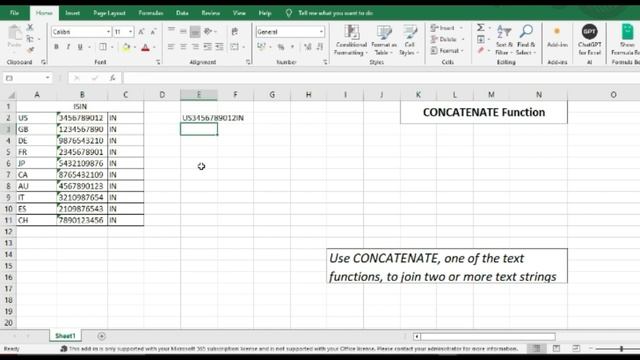640x360 pixels.
Task: Click the Fill down icon in Editing
Action: 481,39
